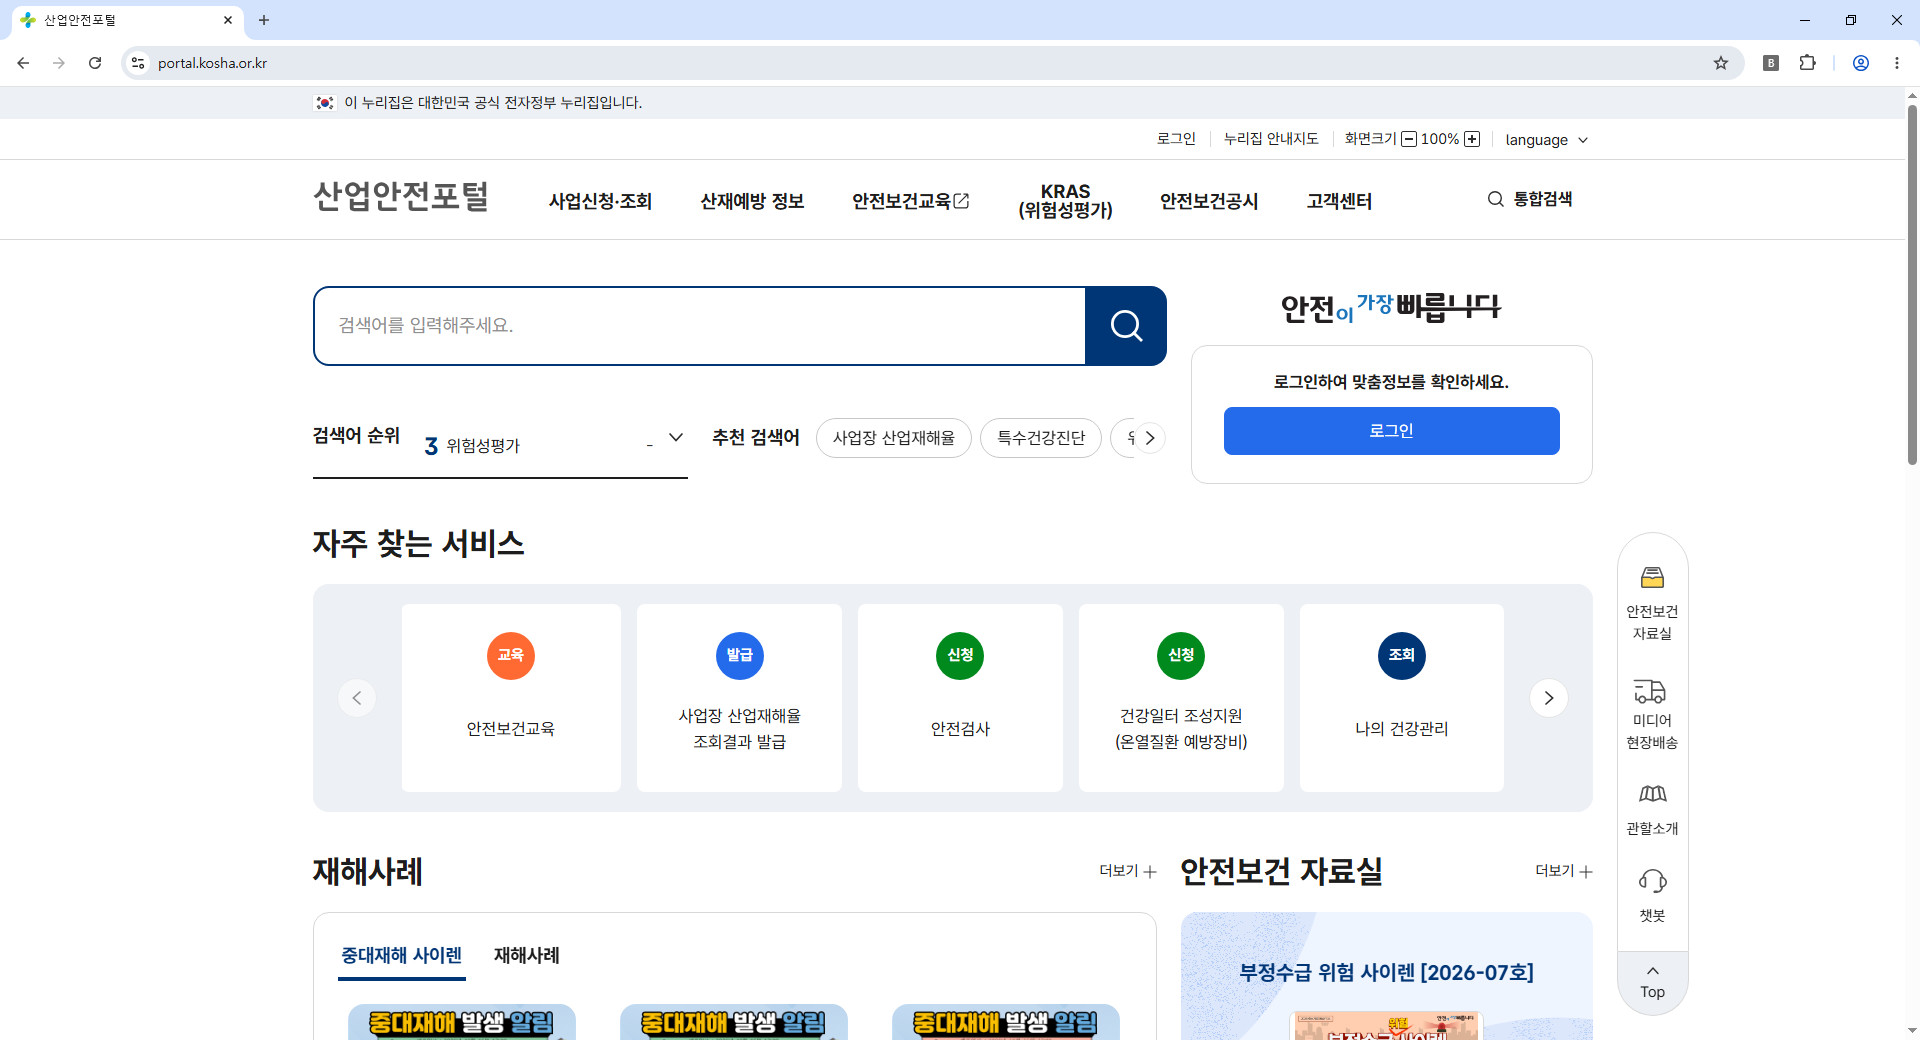Go to next service cards

(x=1548, y=698)
